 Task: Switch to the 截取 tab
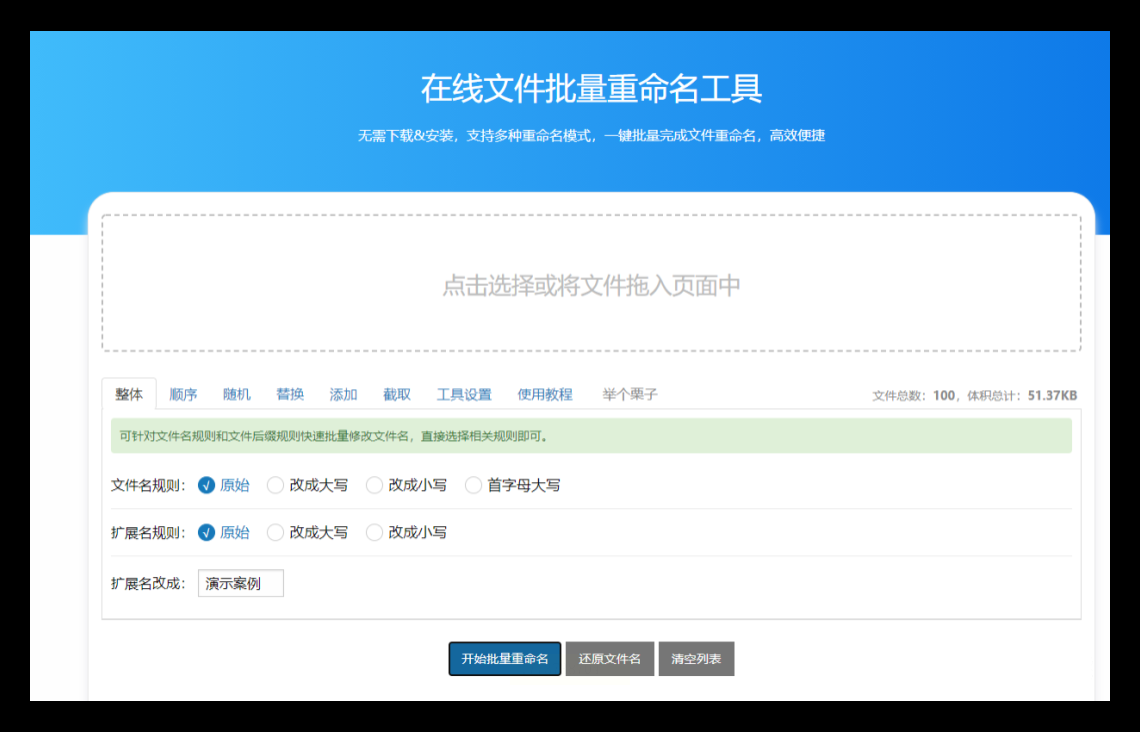(397, 394)
